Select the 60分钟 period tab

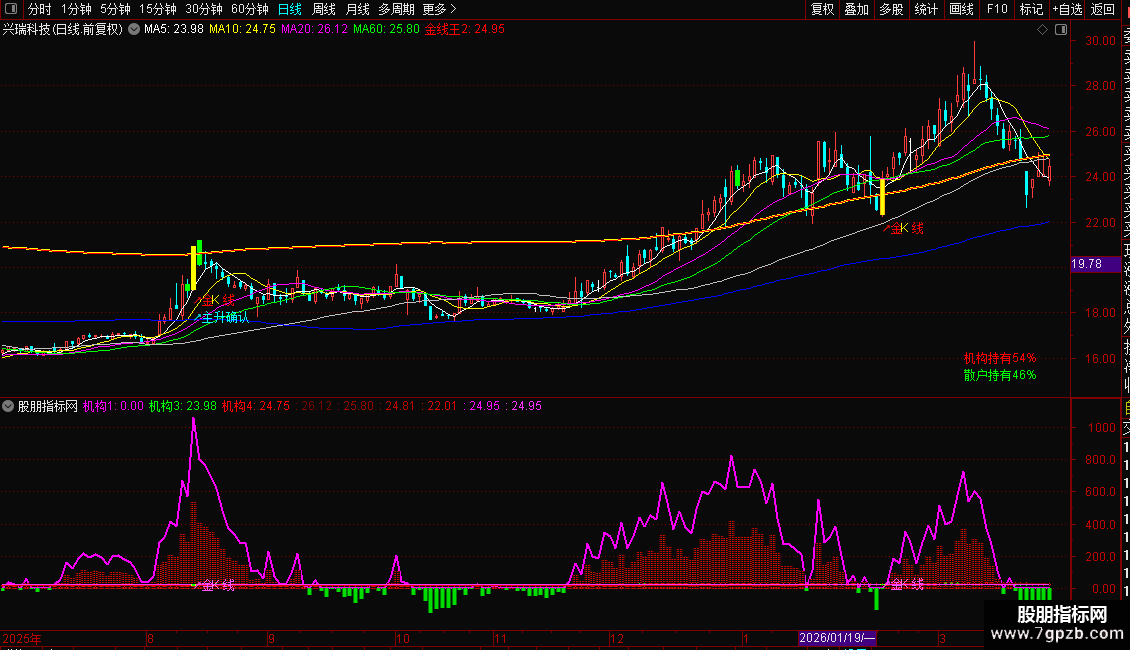[250, 9]
